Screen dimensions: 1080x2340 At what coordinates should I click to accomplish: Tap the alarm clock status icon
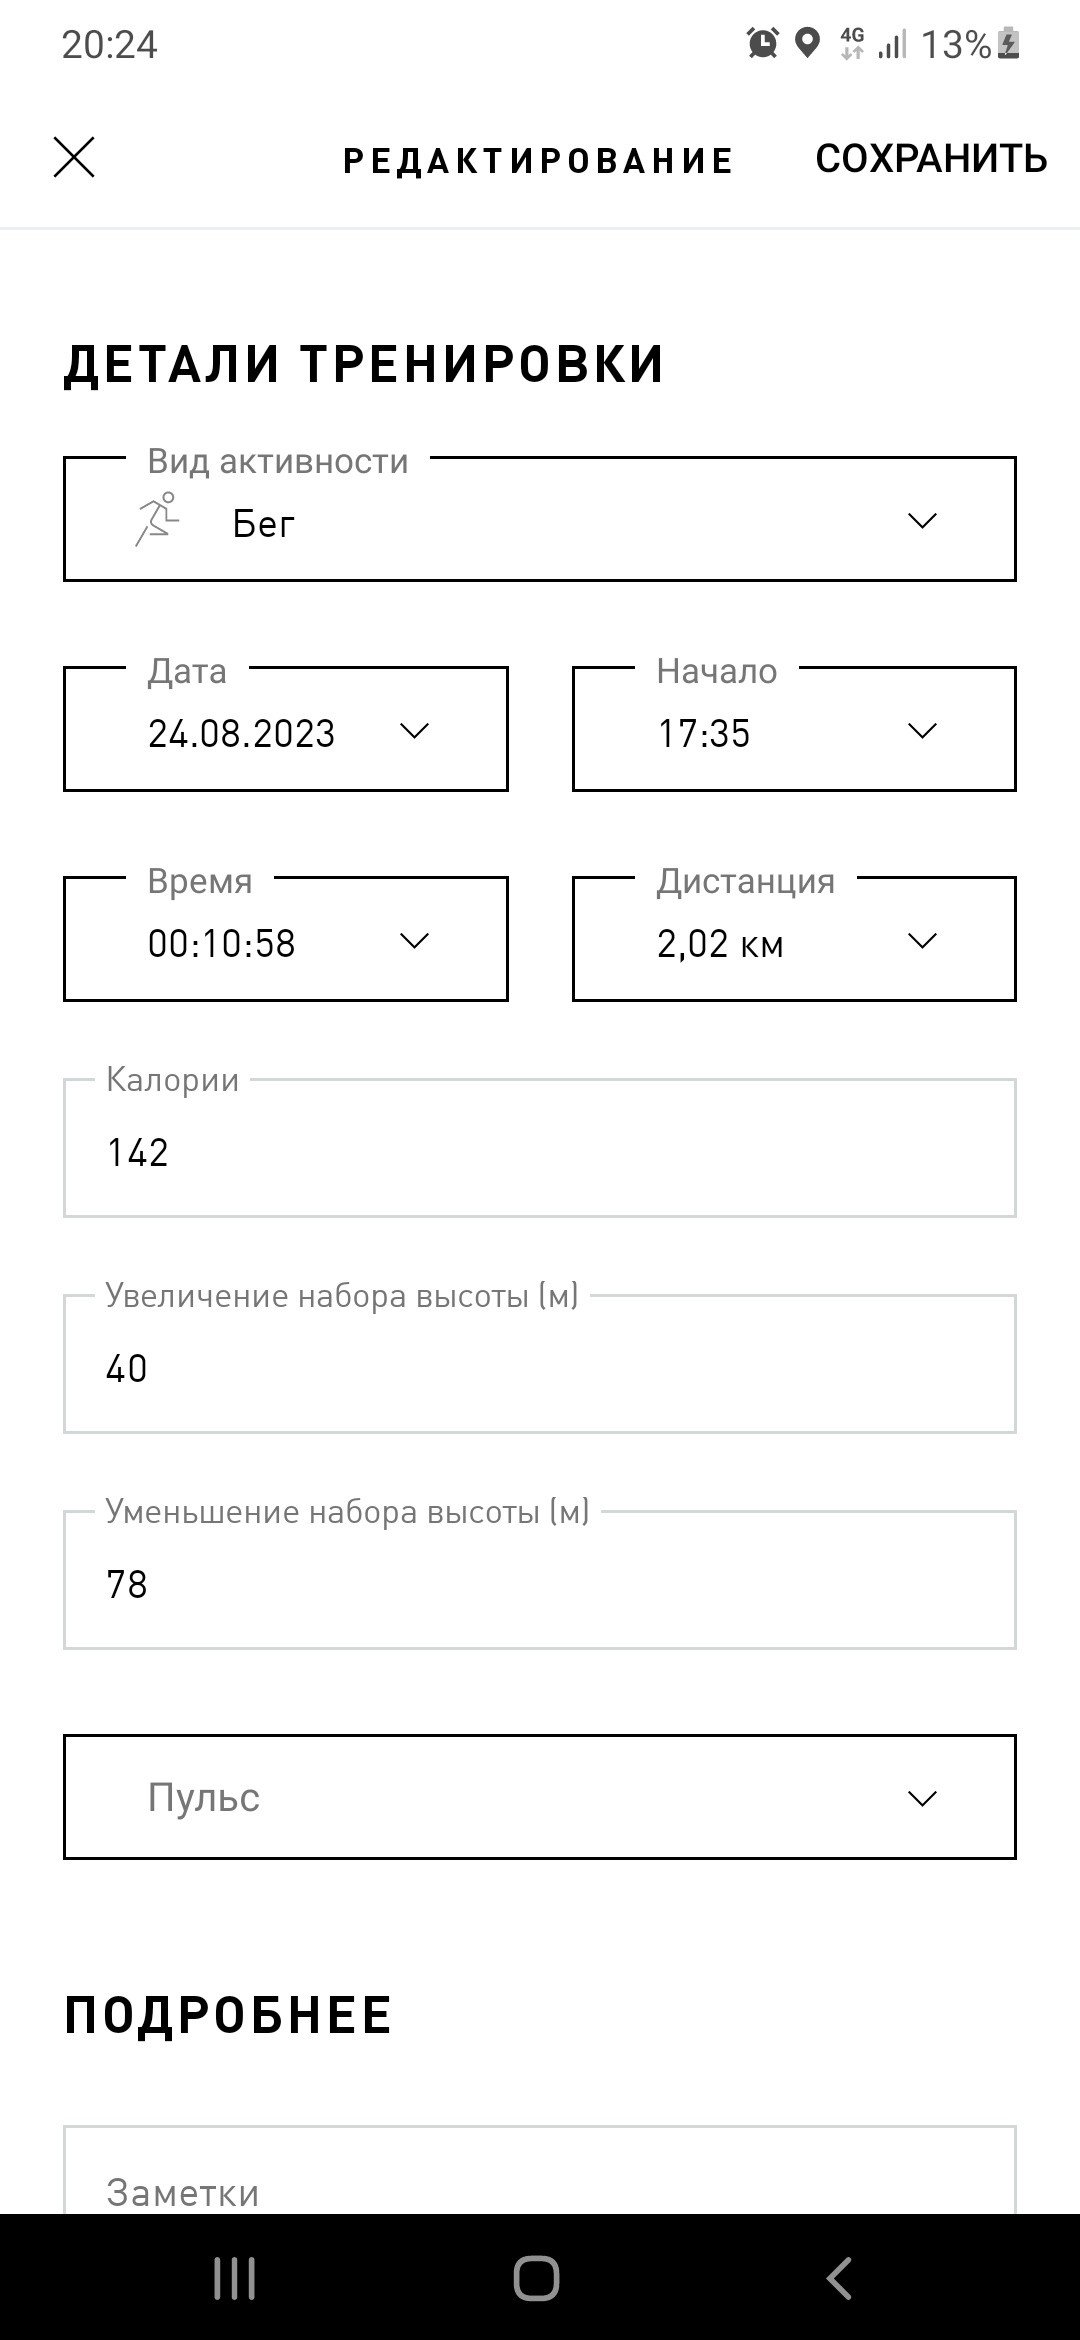(x=763, y=44)
